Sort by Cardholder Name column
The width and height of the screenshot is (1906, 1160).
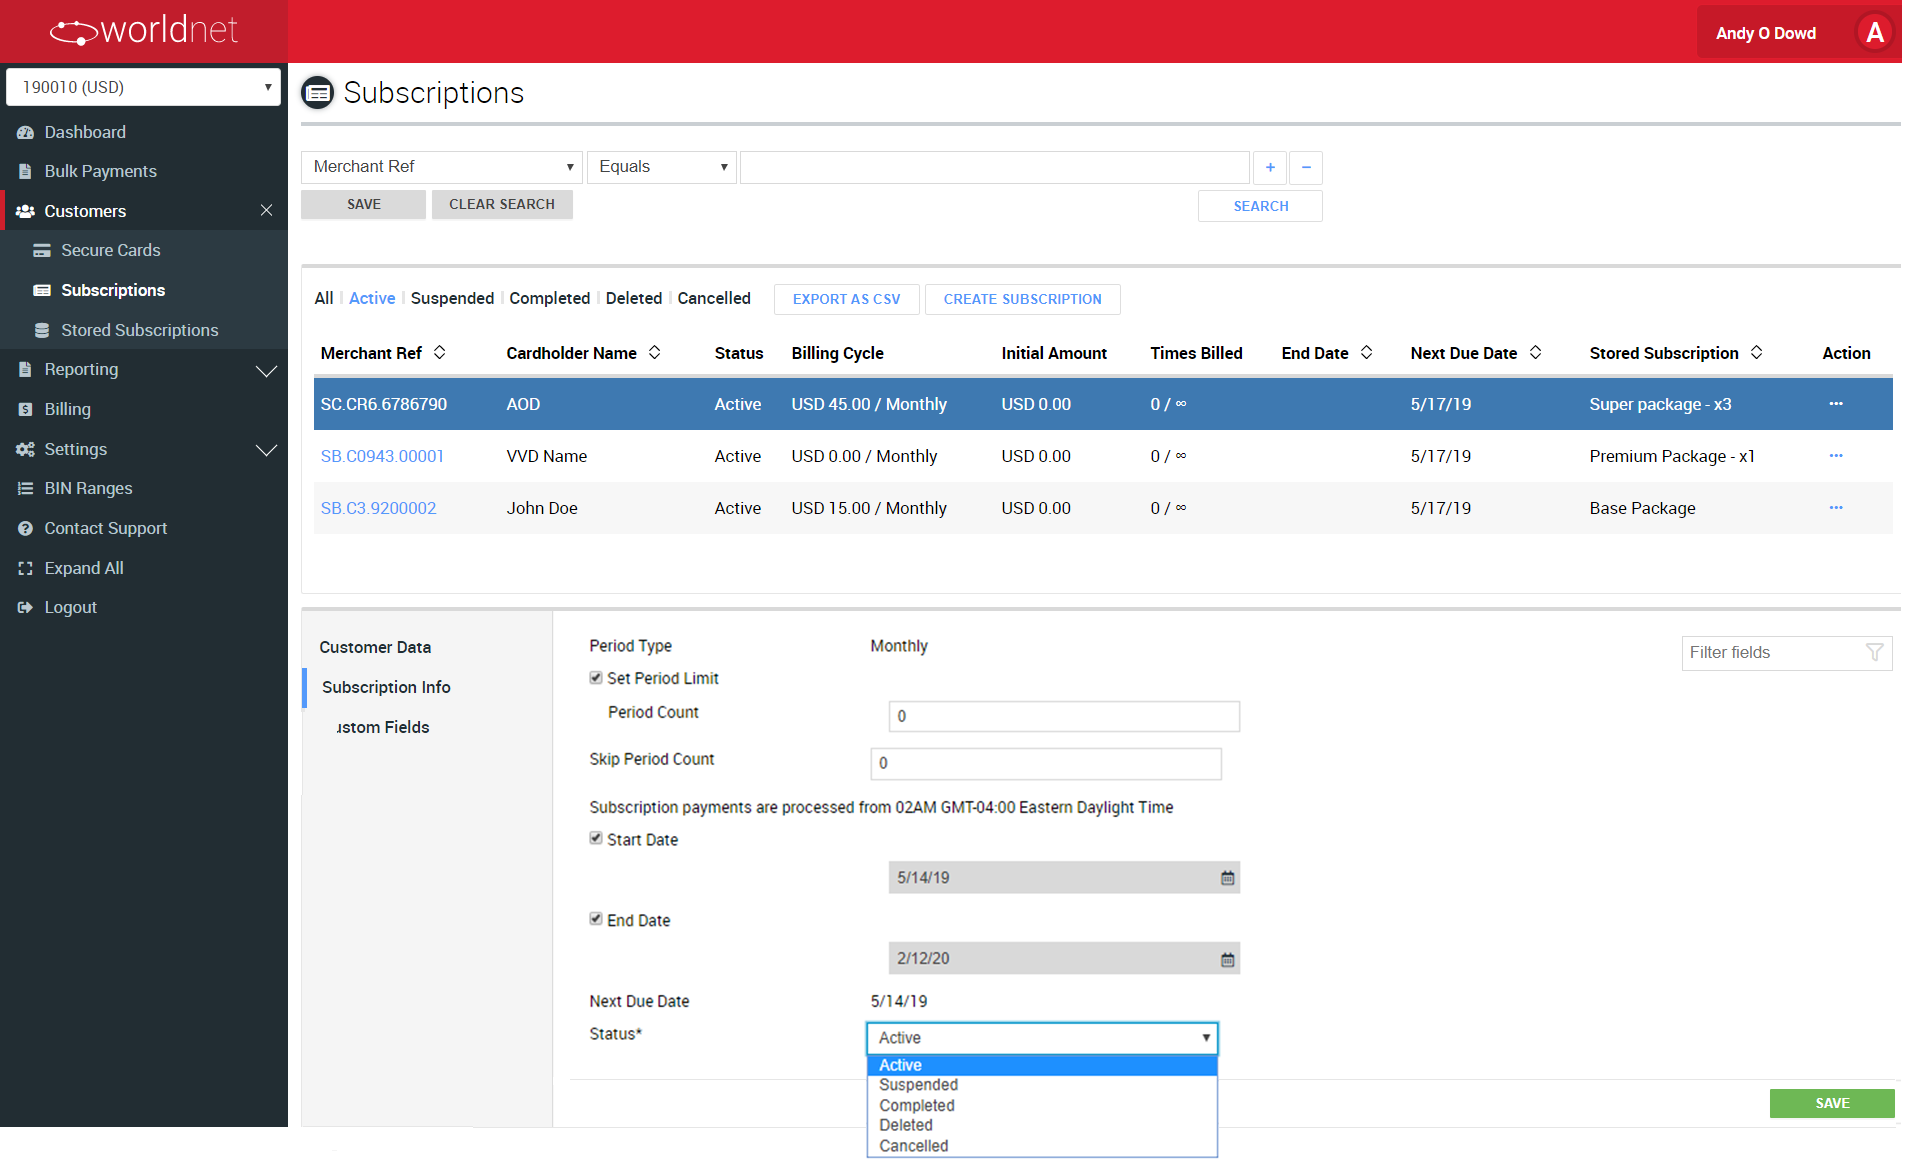(x=655, y=352)
